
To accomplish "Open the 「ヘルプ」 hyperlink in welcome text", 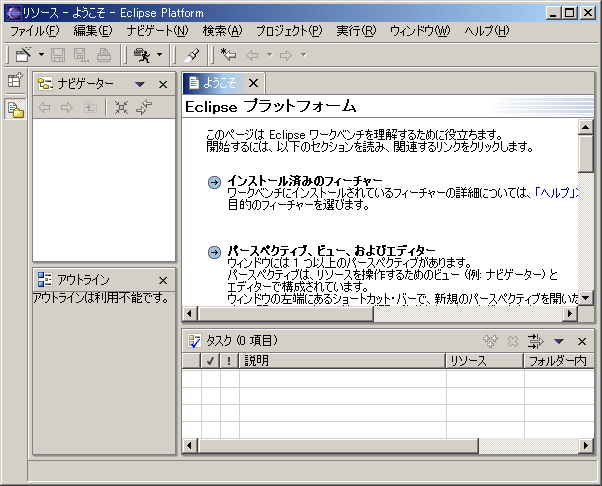I will click(556, 192).
